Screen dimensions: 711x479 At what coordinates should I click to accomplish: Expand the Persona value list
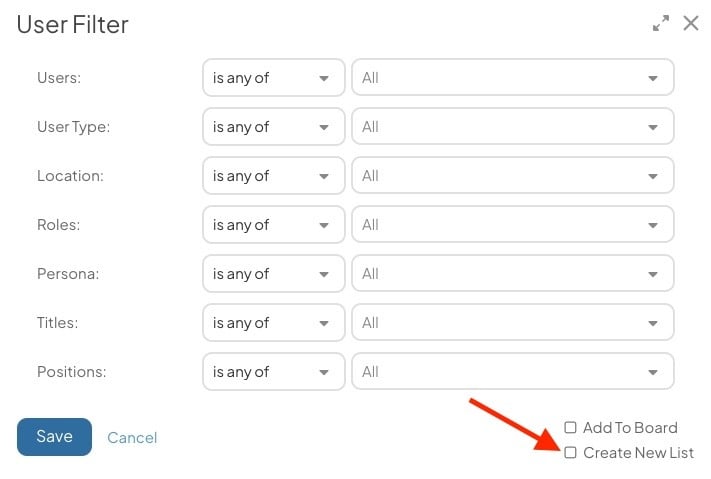pos(512,274)
